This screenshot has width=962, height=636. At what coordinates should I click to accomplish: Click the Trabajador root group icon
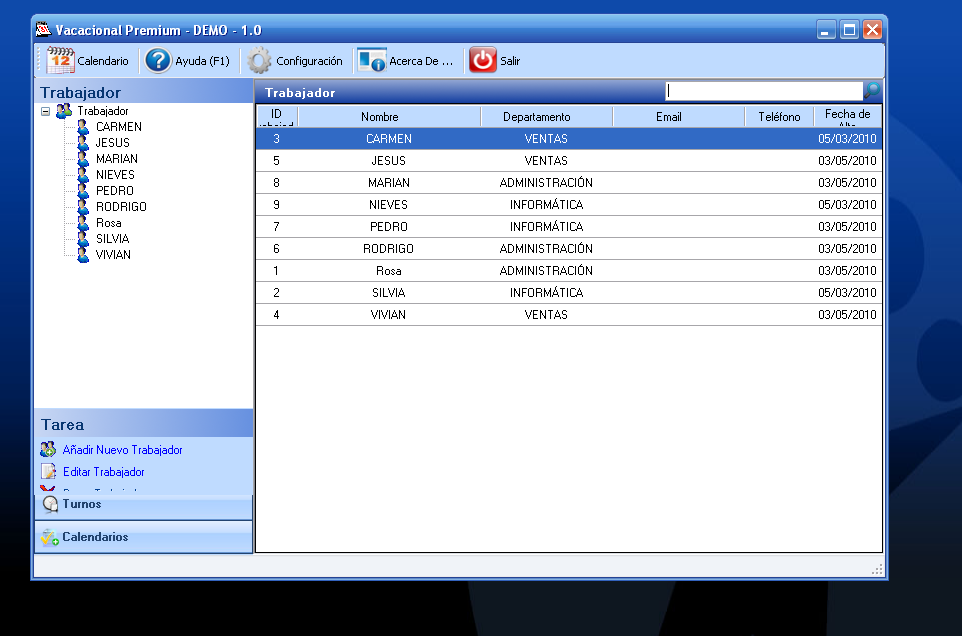pos(64,110)
